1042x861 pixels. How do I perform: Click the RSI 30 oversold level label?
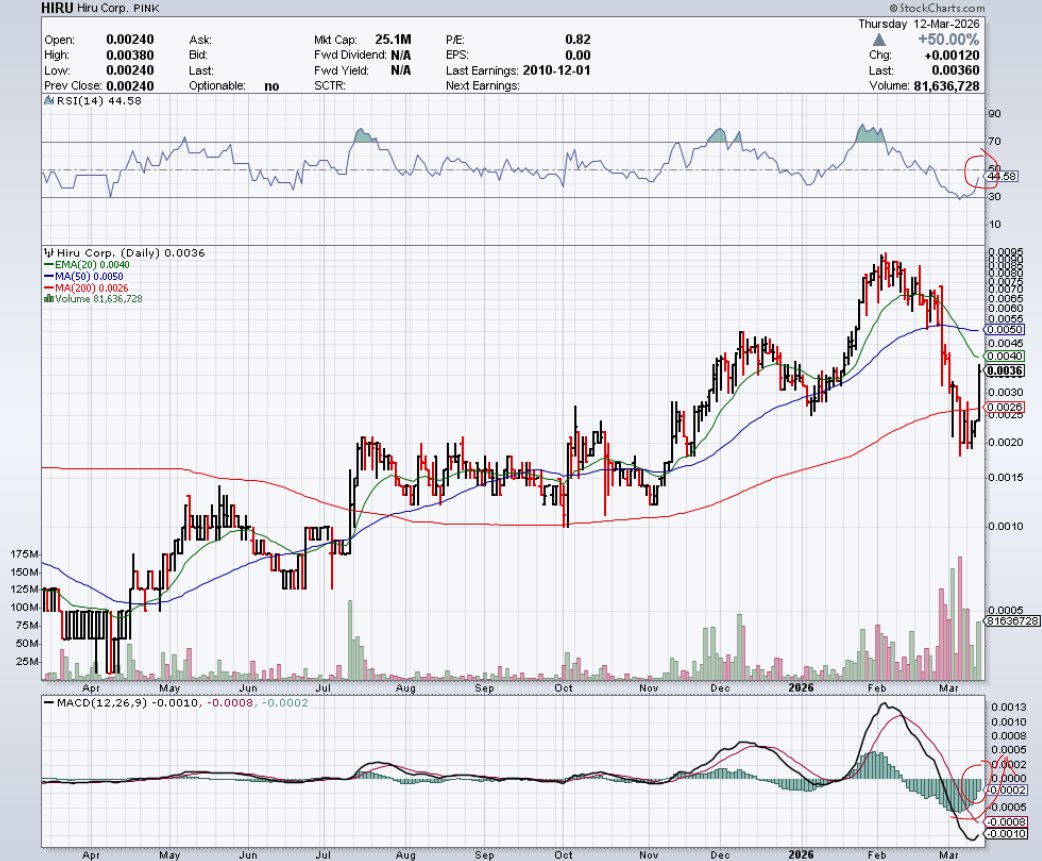(994, 197)
